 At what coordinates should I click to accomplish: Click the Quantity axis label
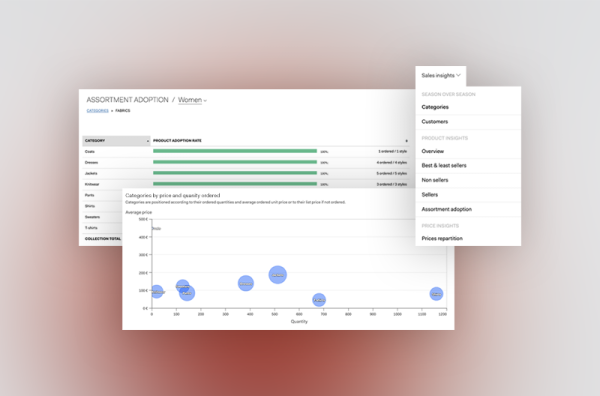tap(299, 321)
